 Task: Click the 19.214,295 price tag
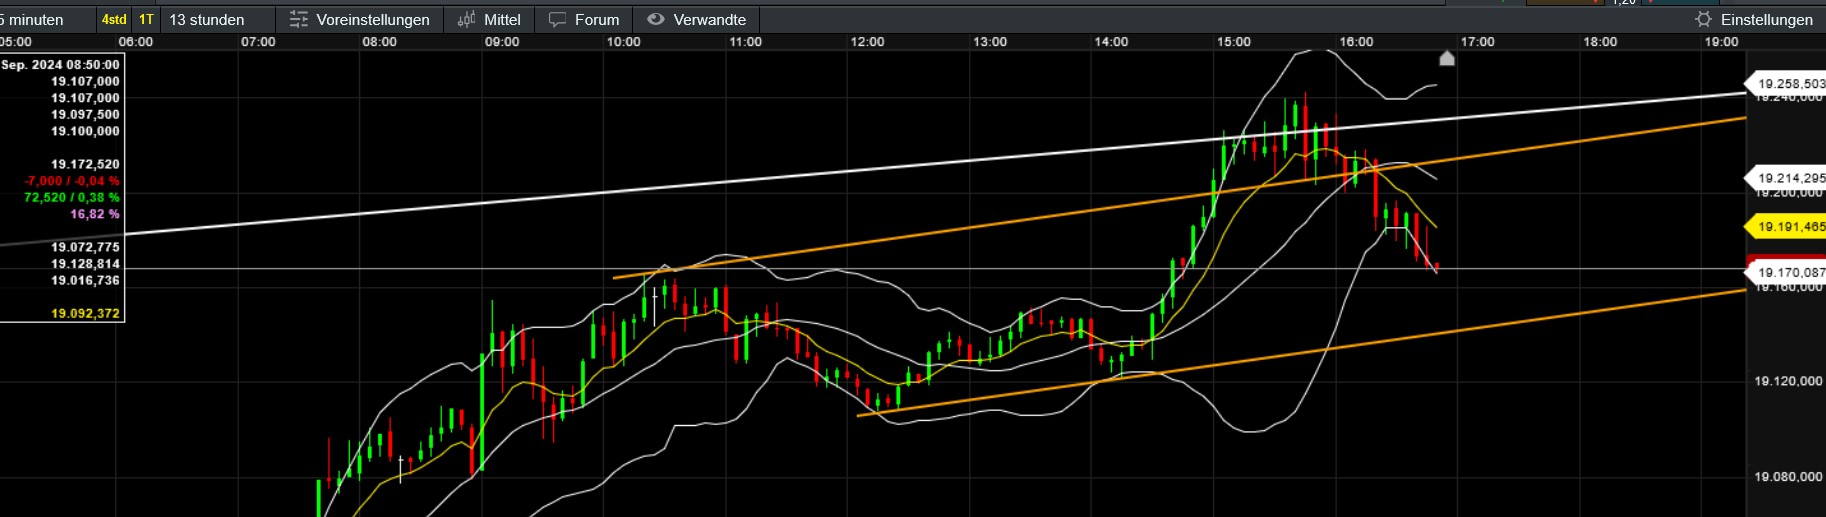(x=1787, y=178)
